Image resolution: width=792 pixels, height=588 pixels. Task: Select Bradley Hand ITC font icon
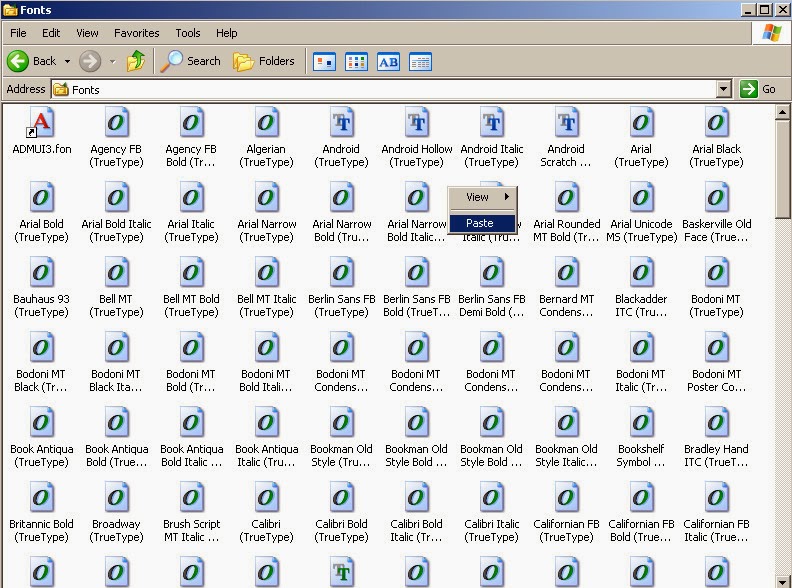tap(716, 437)
